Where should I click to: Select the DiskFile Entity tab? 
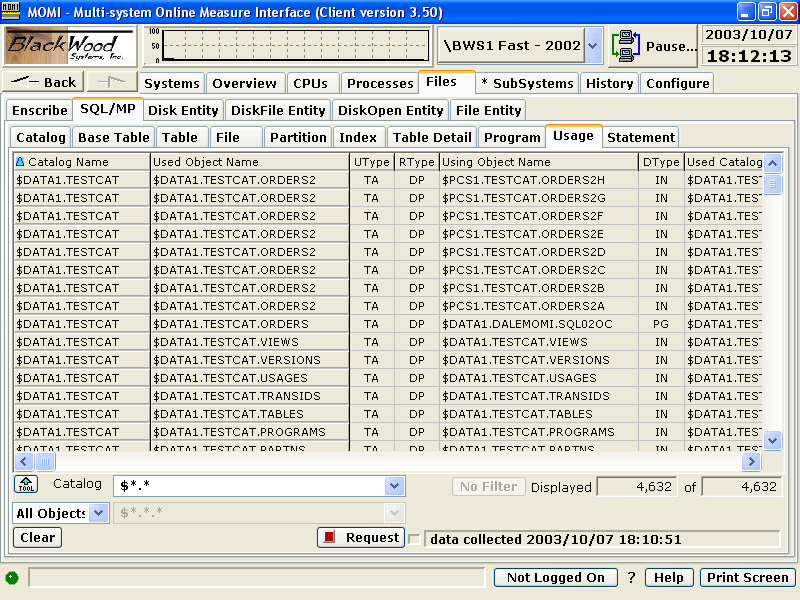coord(279,110)
